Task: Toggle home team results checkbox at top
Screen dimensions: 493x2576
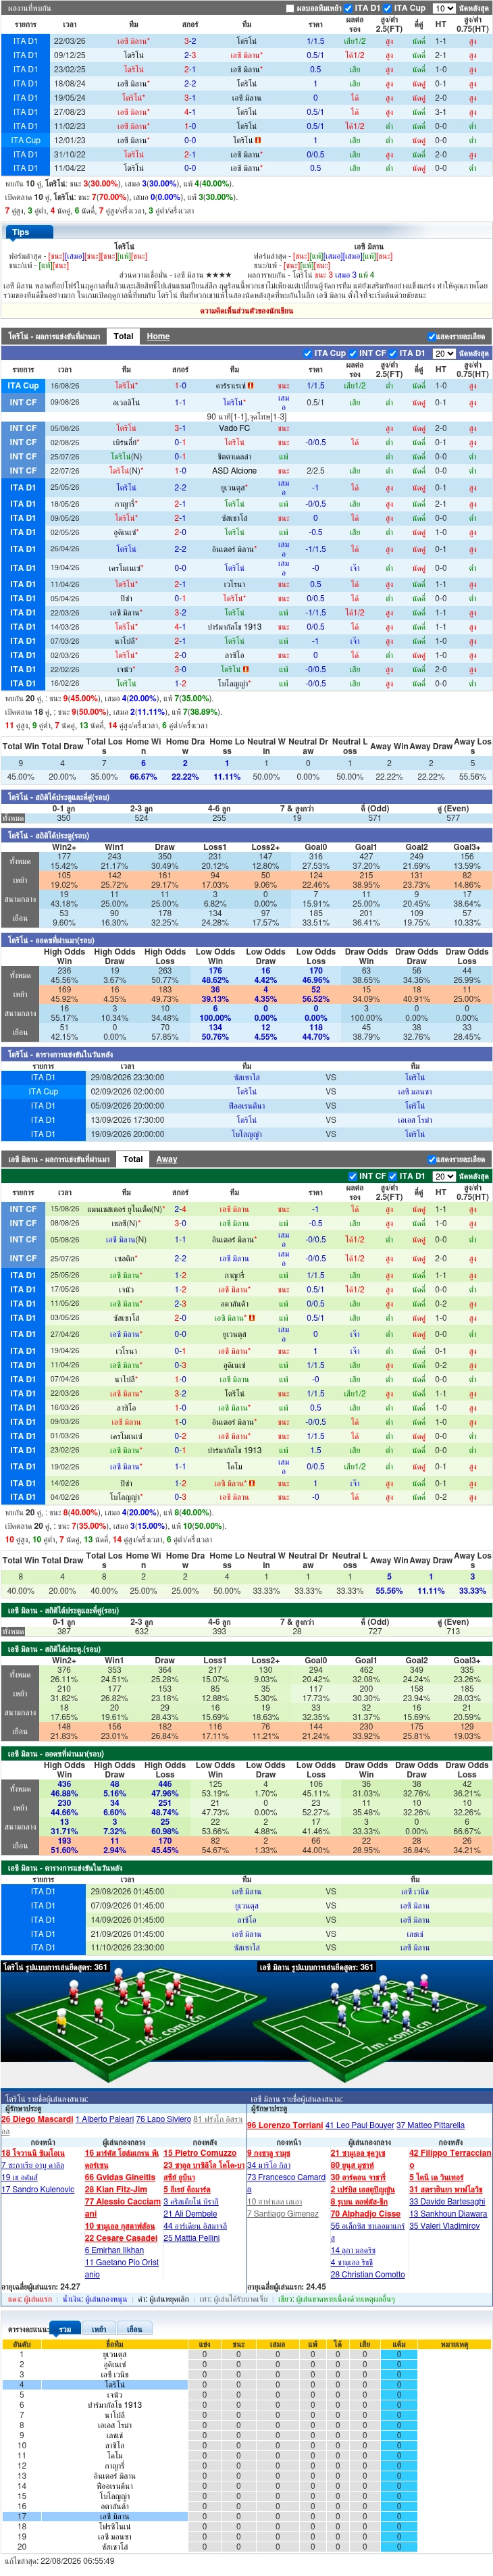Action: (x=291, y=8)
